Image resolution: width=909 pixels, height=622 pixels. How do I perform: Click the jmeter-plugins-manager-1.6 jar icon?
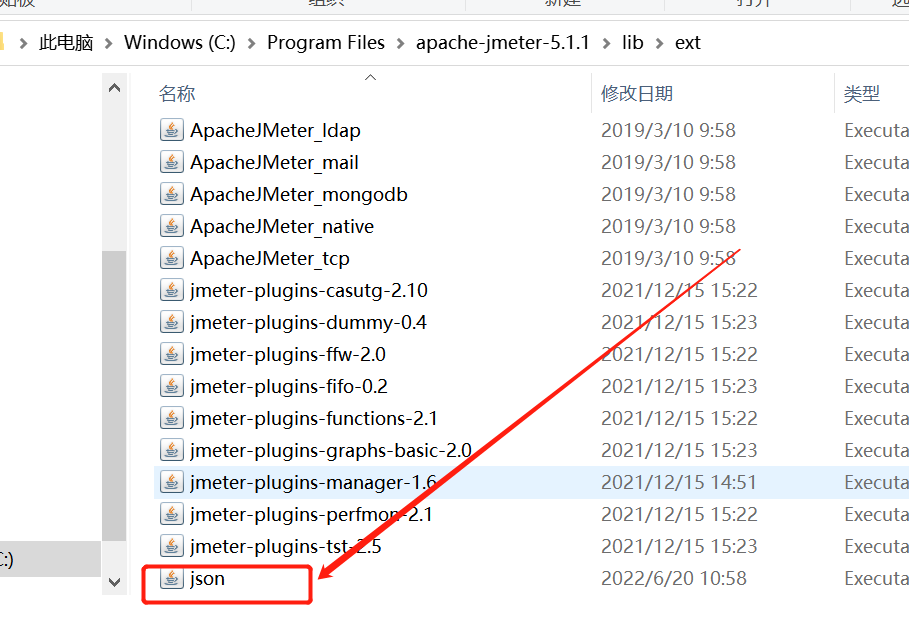click(x=172, y=482)
